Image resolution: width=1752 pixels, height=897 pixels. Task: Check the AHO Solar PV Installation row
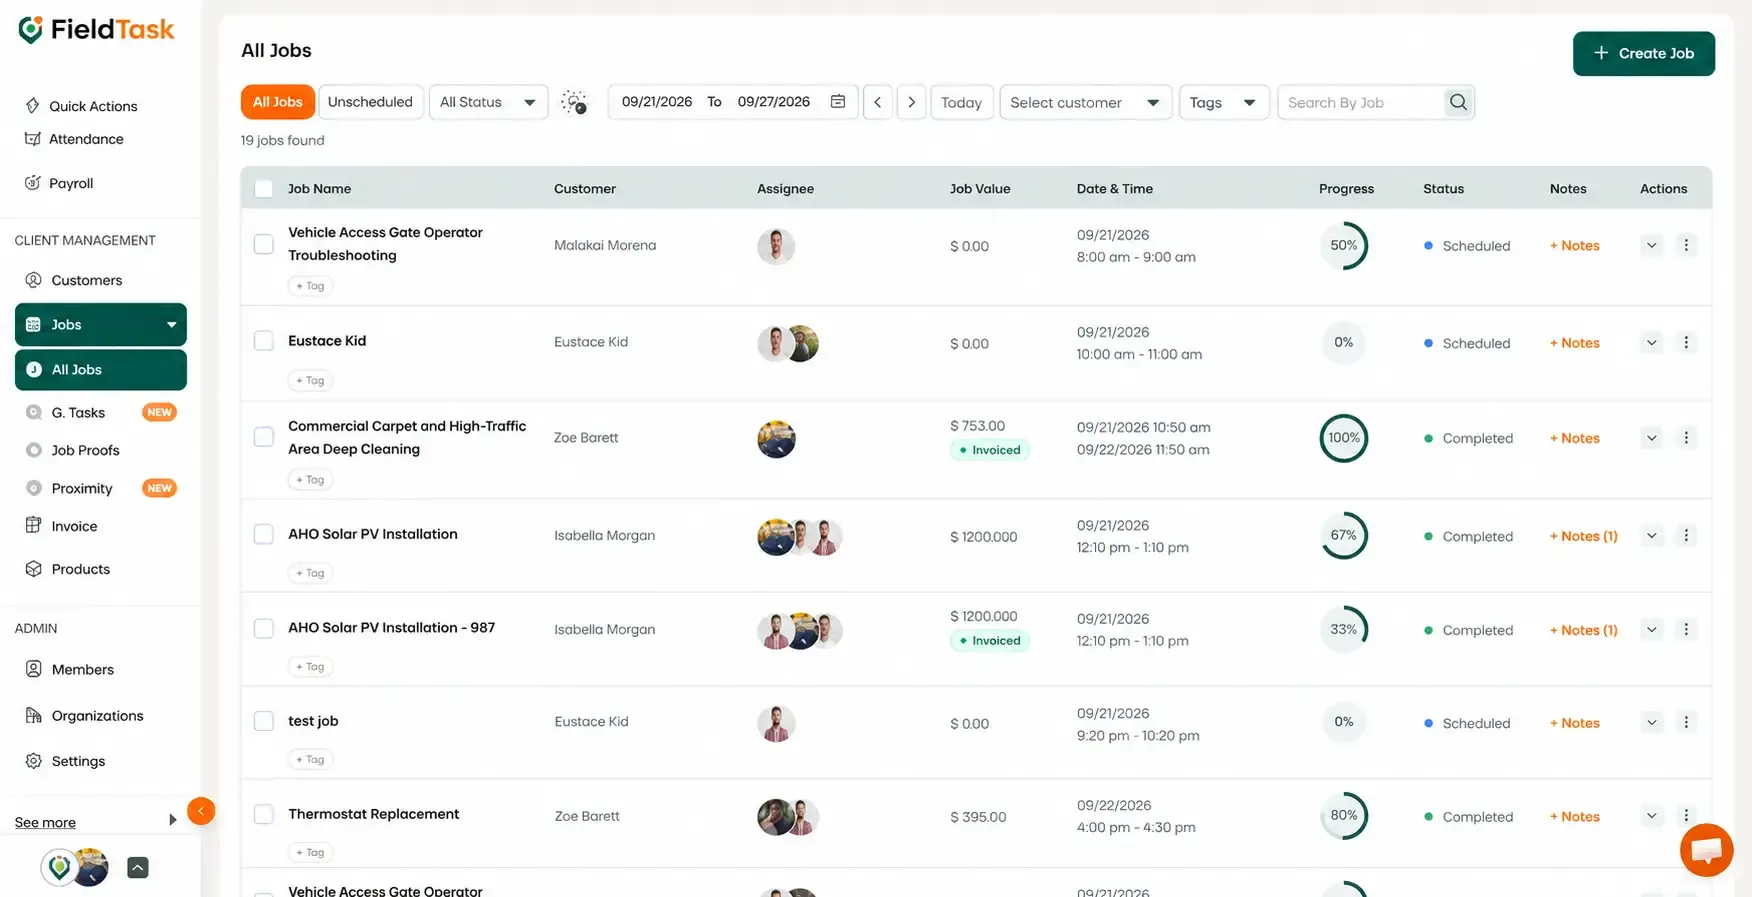(264, 534)
